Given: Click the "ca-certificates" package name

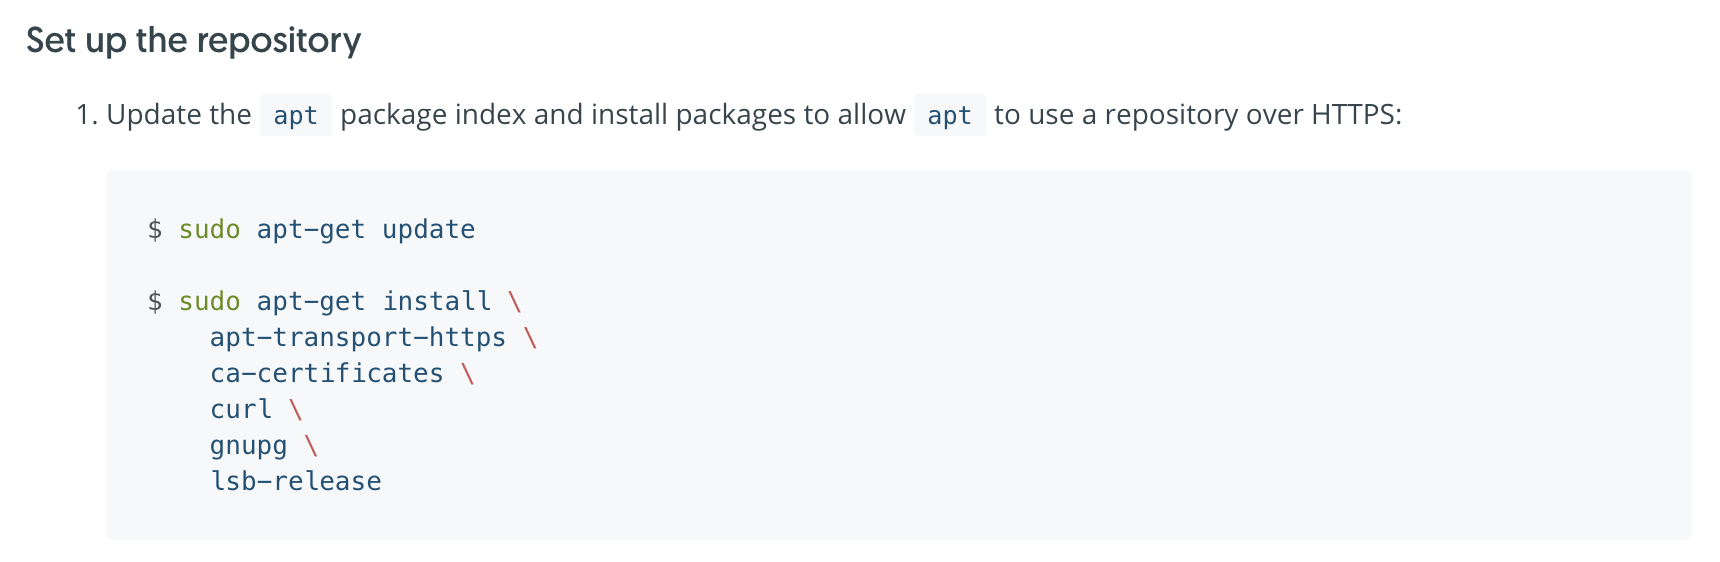Looking at the screenshot, I should click(326, 374).
